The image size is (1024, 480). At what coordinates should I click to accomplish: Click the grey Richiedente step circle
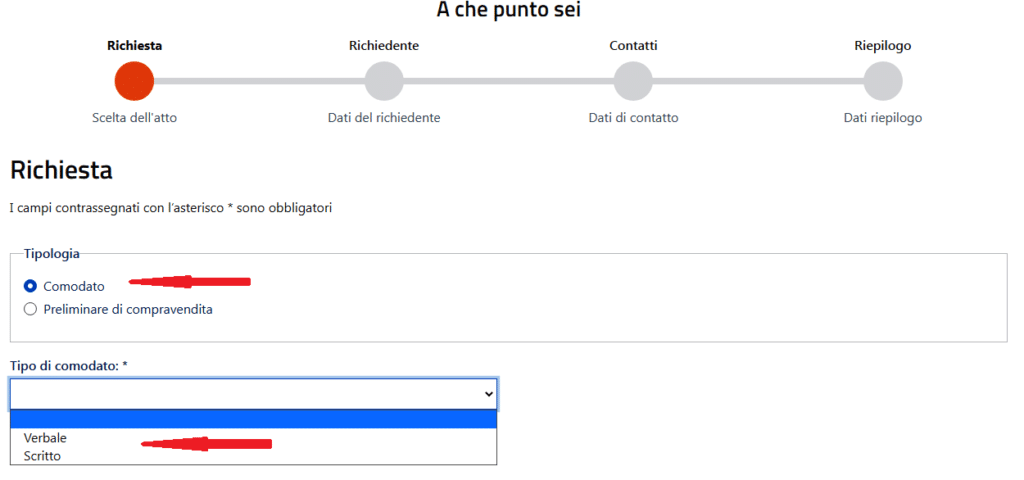pyautogui.click(x=384, y=81)
